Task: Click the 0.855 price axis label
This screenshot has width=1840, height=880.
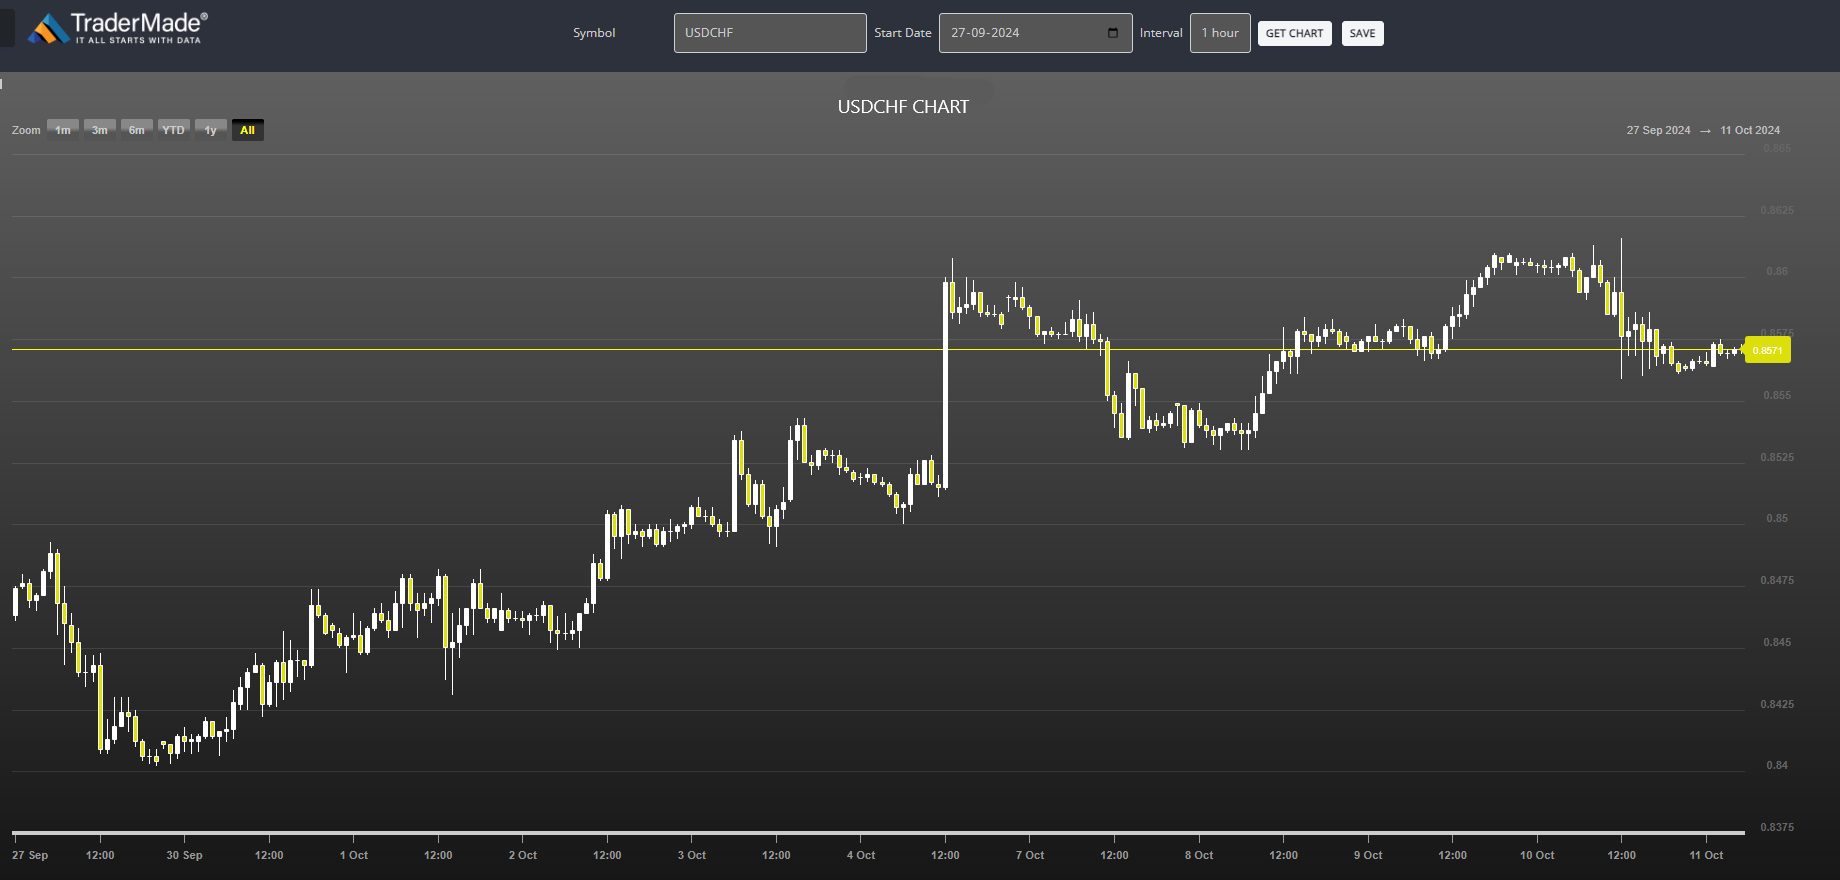Action: tap(1777, 395)
